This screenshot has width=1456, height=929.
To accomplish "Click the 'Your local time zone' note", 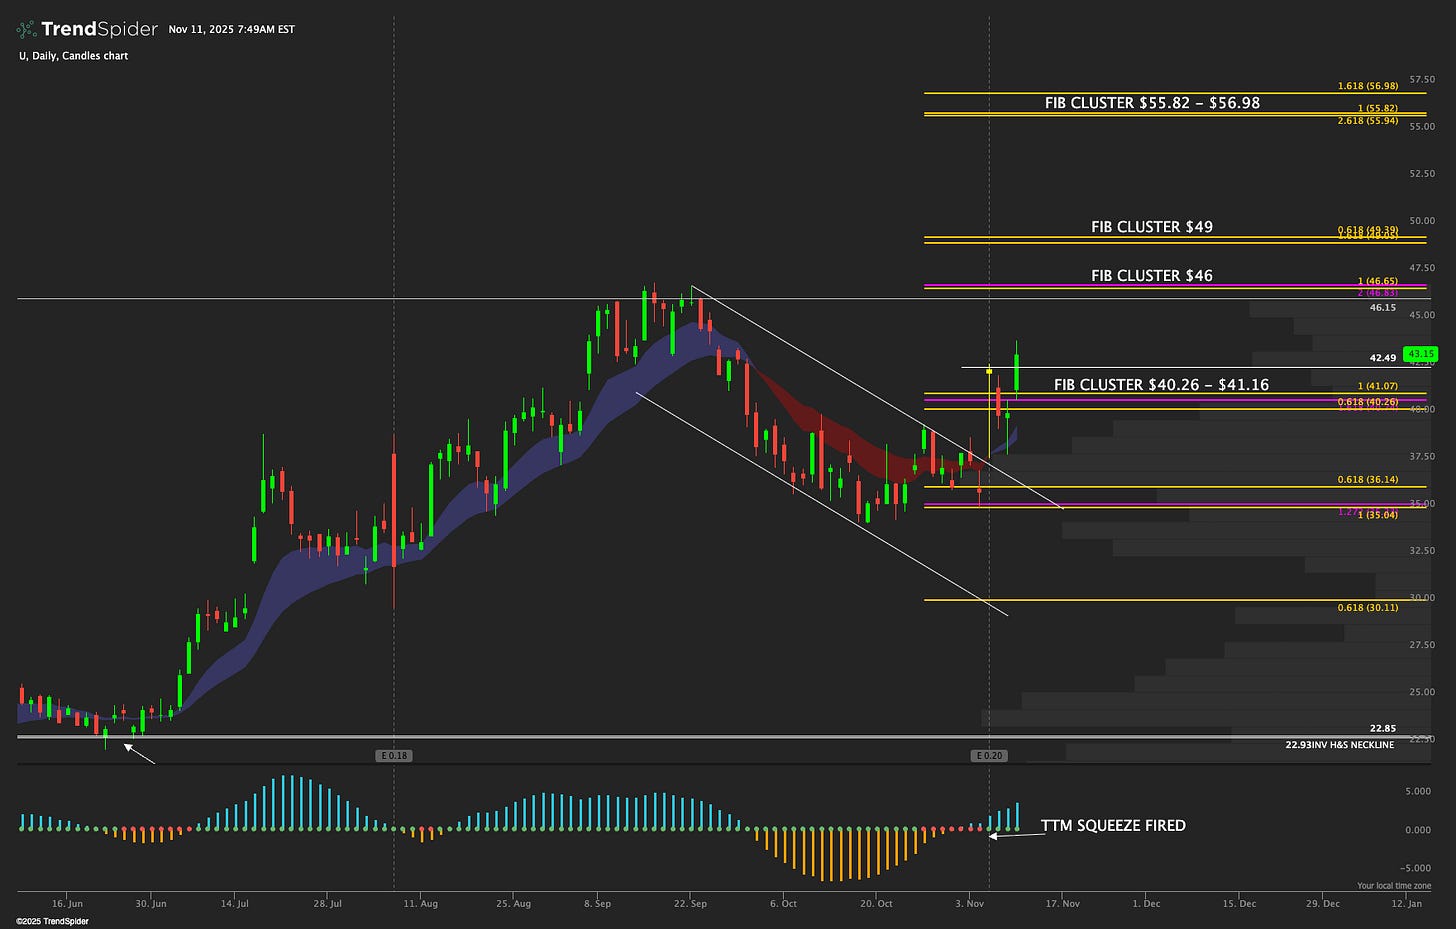I will (x=1394, y=887).
